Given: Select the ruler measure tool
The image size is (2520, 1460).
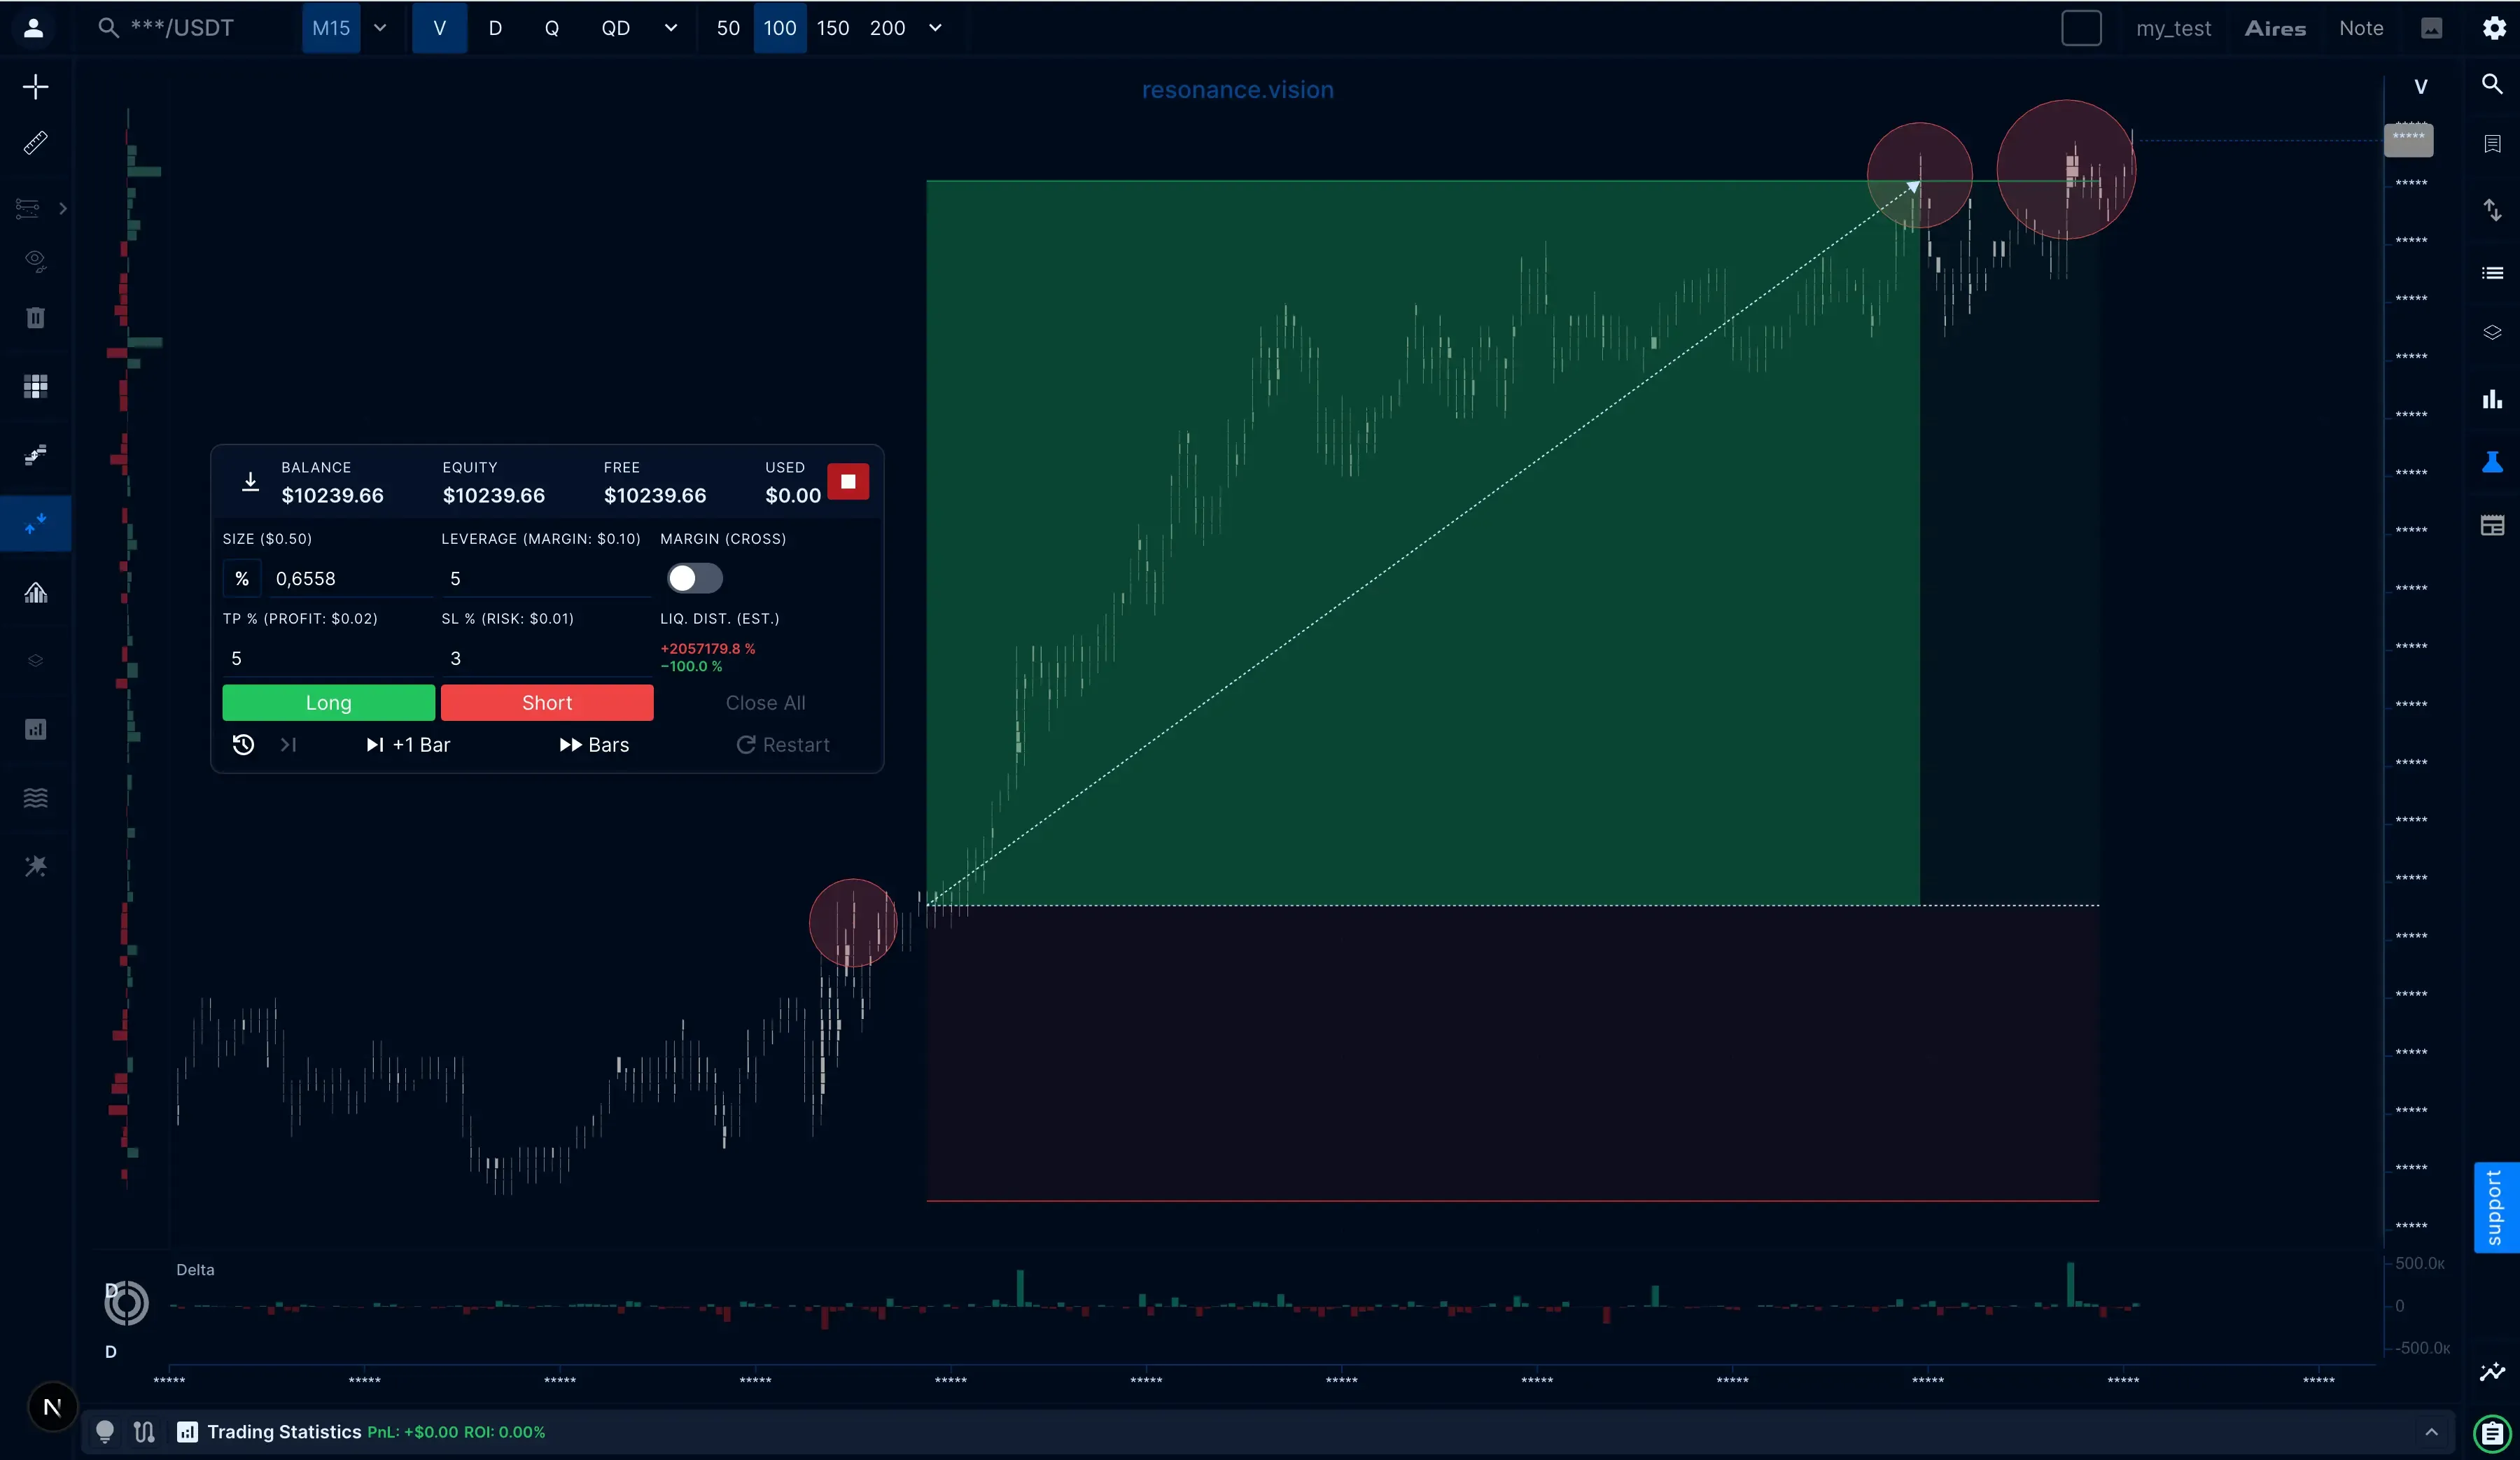Looking at the screenshot, I should click(35, 143).
